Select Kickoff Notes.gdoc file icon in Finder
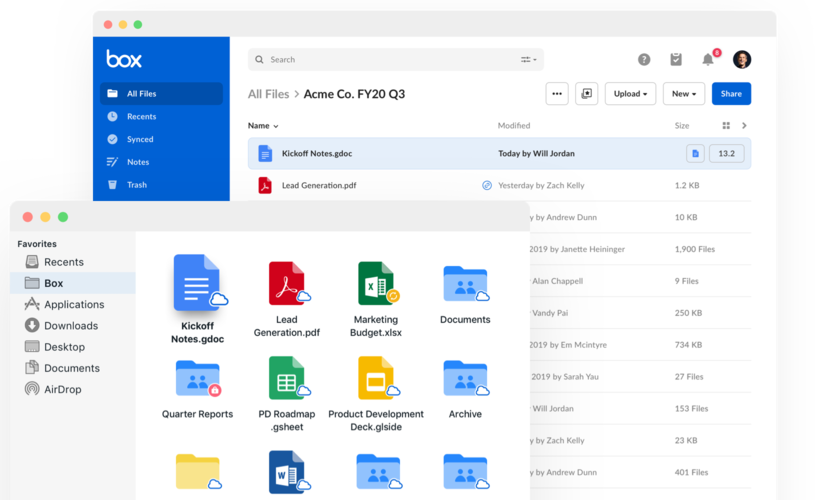The image size is (823, 500). [197, 283]
